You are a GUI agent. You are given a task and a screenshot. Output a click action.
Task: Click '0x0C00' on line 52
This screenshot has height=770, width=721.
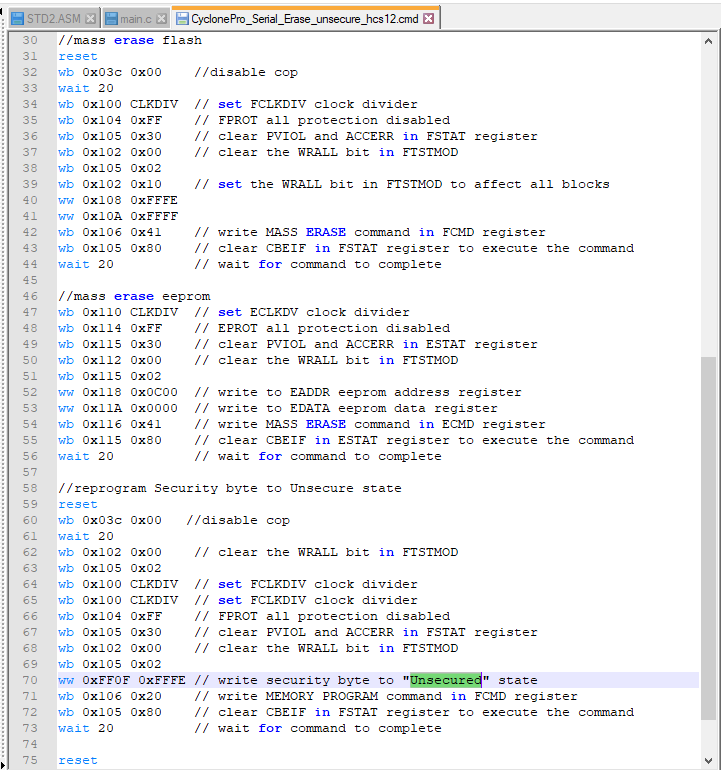[x=154, y=392]
